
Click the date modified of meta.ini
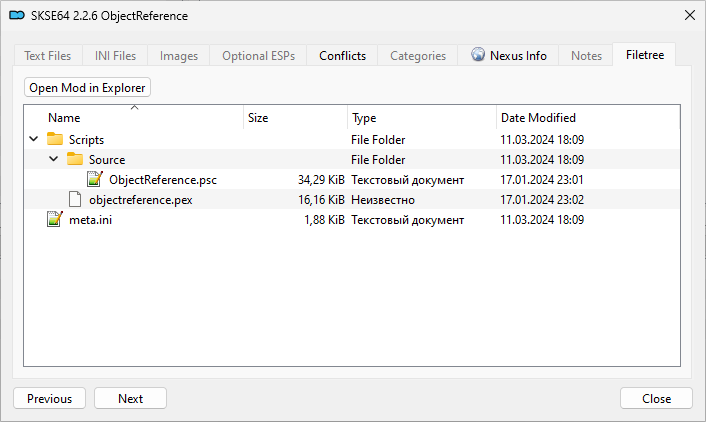(x=542, y=220)
